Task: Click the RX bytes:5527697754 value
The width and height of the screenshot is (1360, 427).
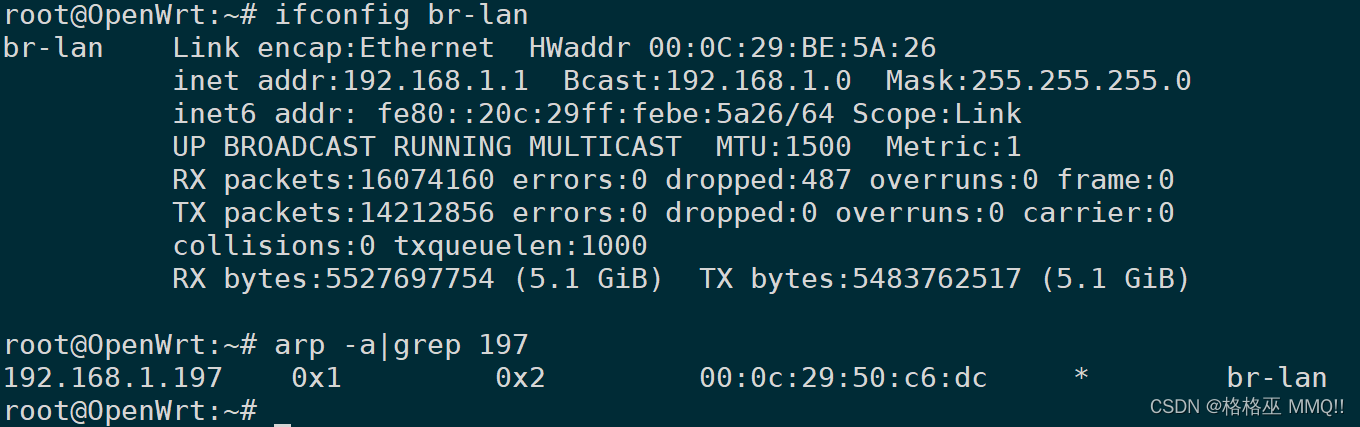Action: pos(333,279)
